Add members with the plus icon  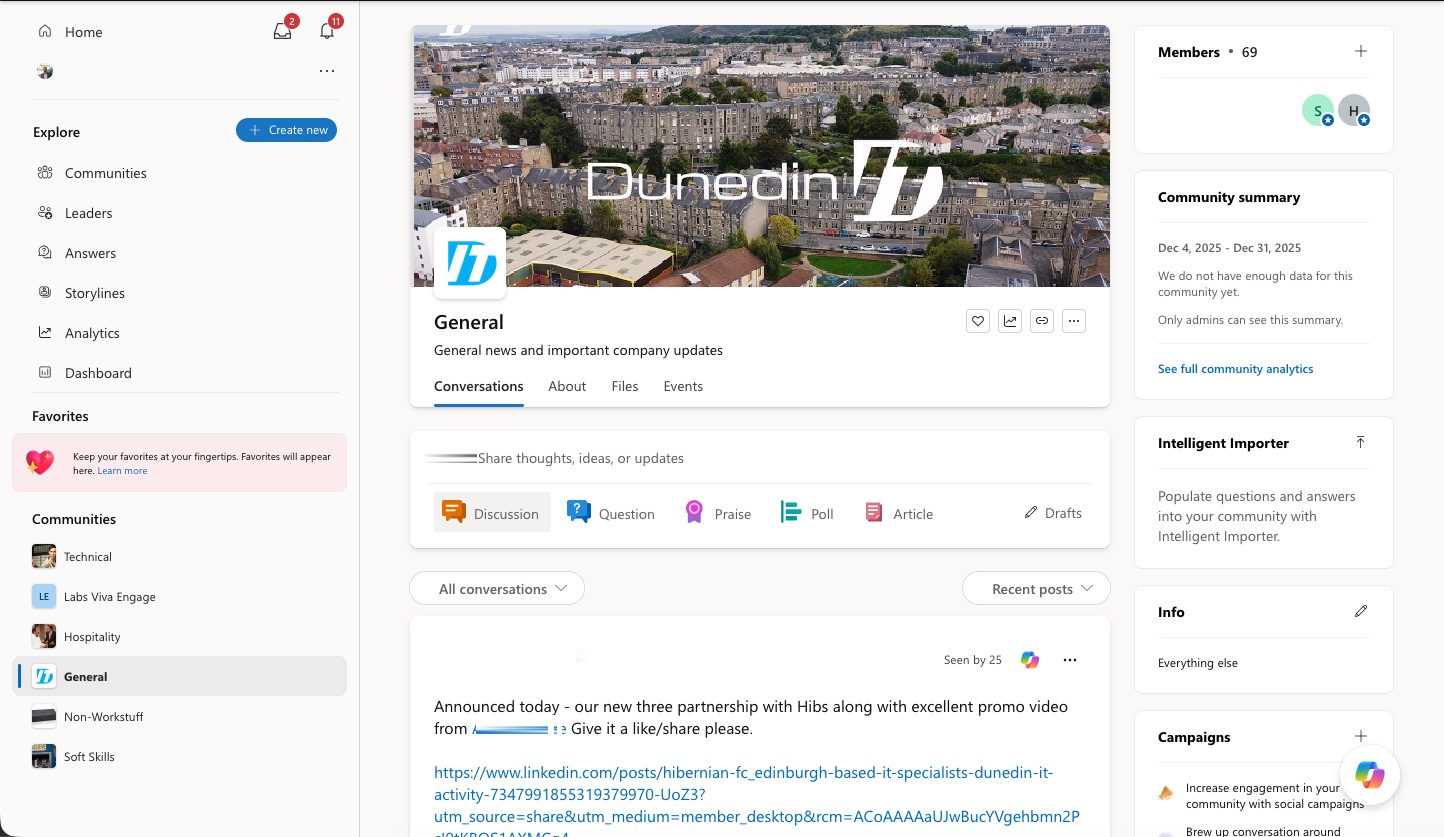point(1361,52)
